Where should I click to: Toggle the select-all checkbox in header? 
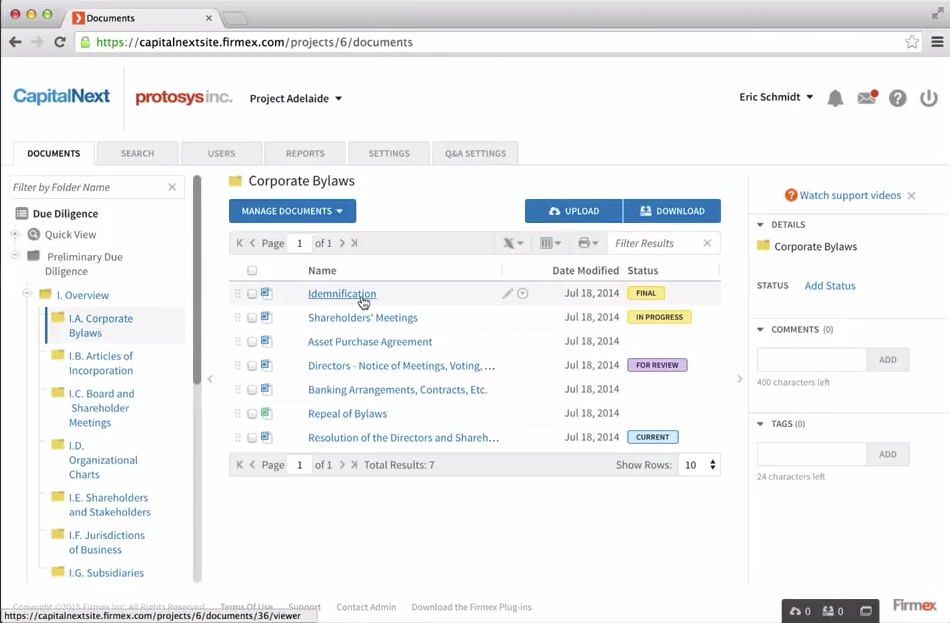point(252,270)
